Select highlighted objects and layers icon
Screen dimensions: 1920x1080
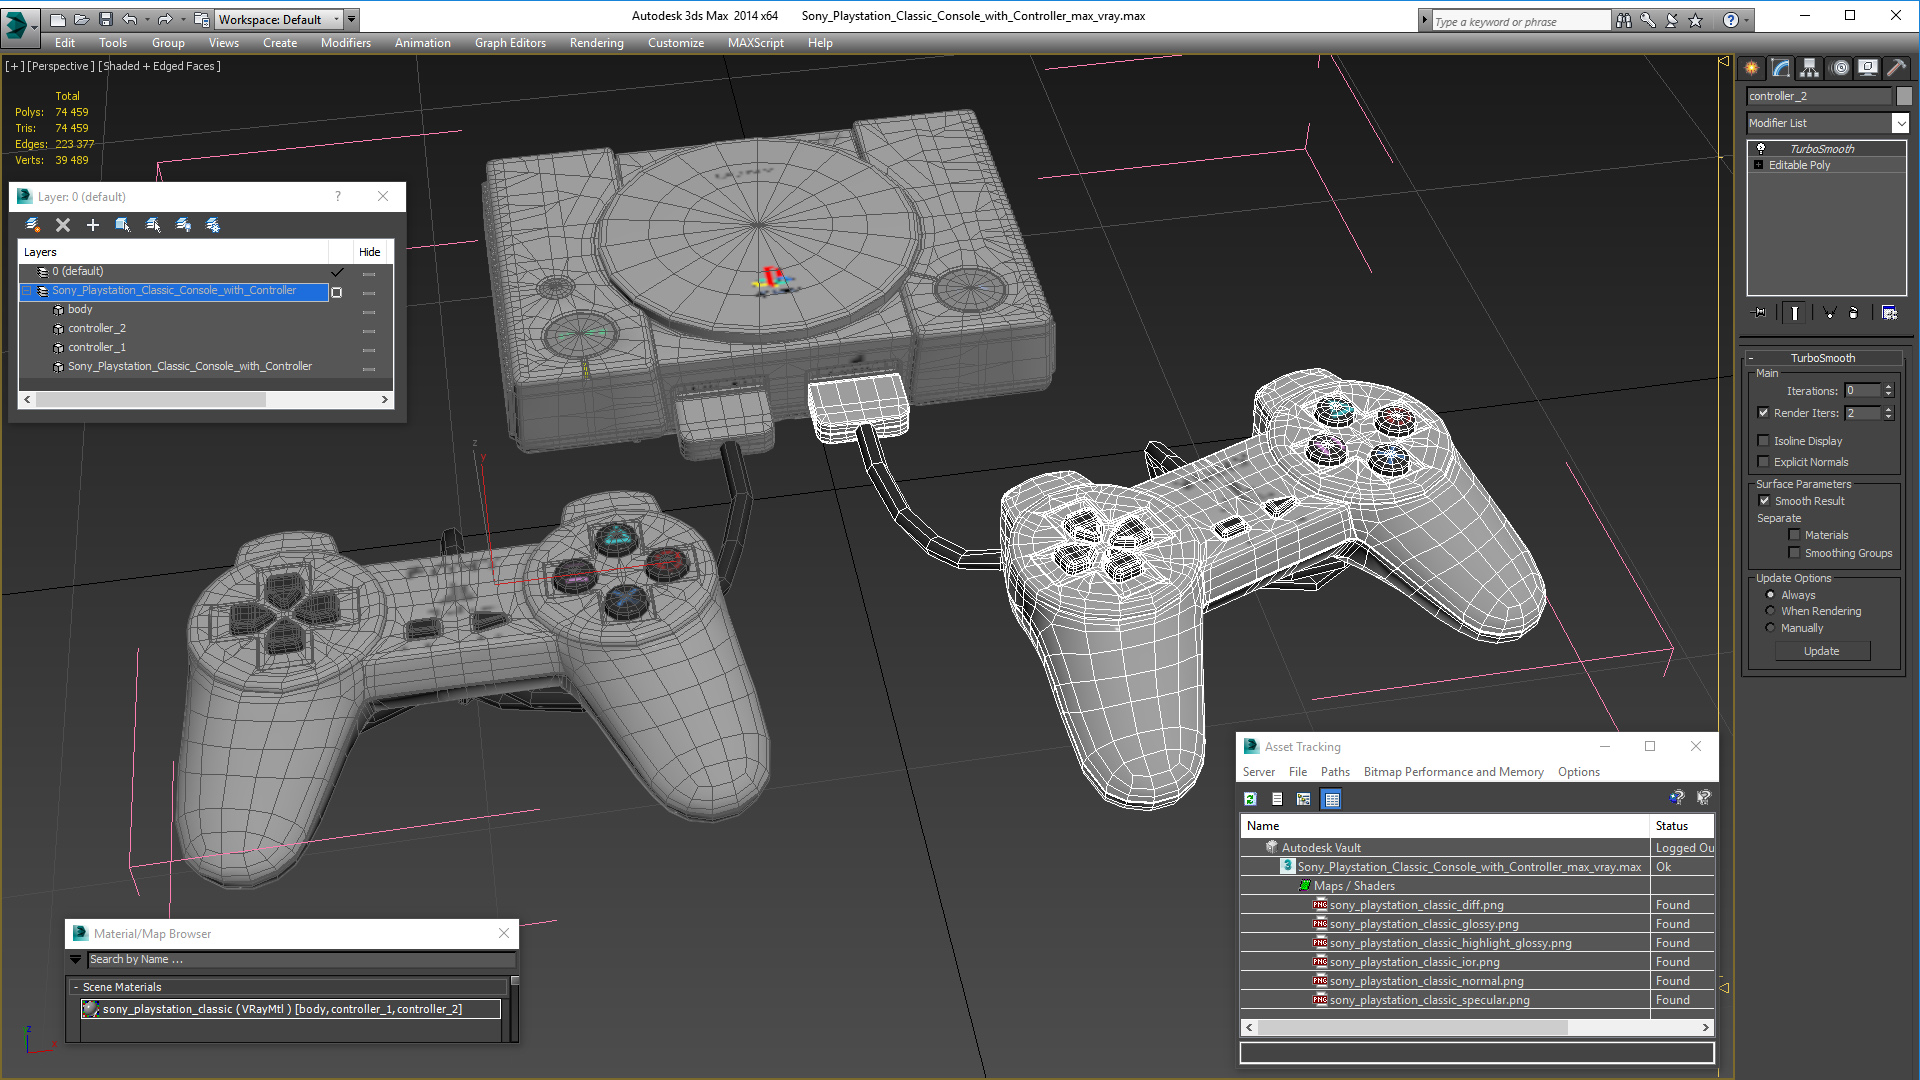[123, 225]
